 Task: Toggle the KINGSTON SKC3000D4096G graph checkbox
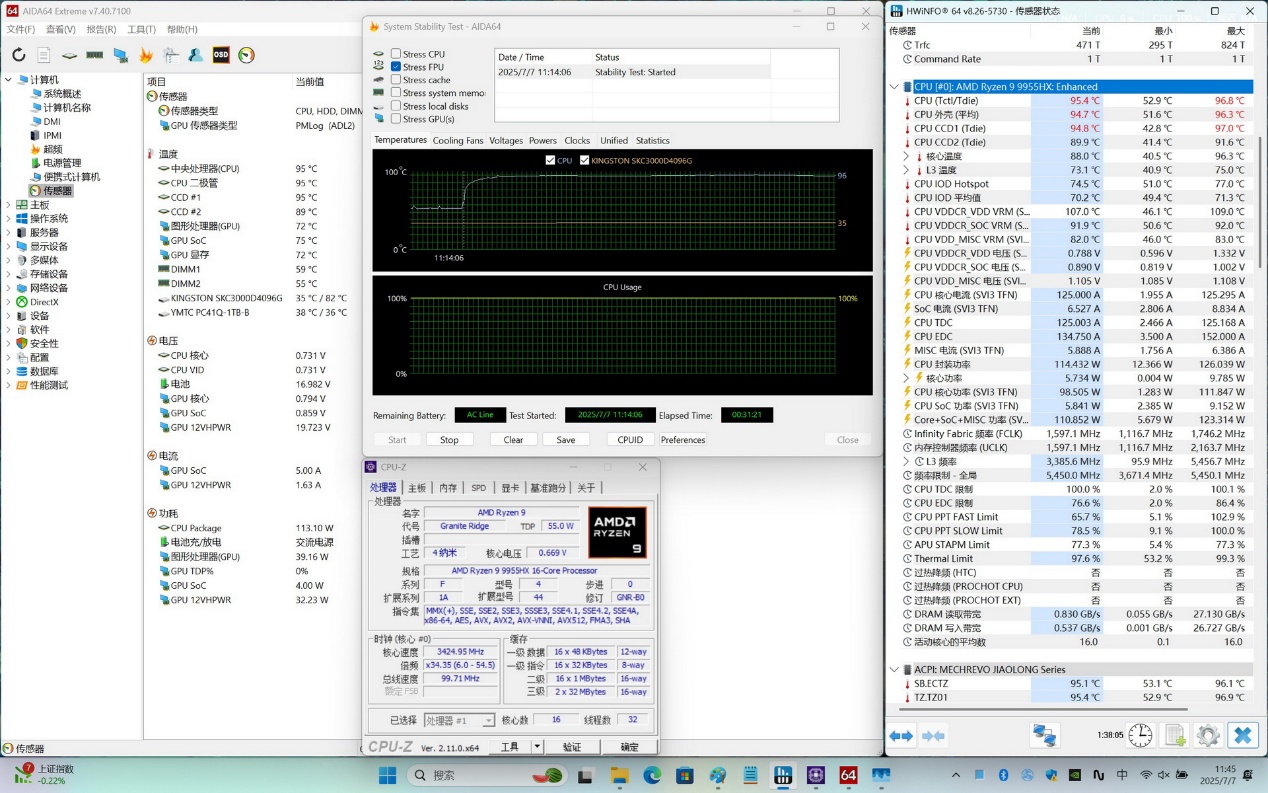coord(584,160)
